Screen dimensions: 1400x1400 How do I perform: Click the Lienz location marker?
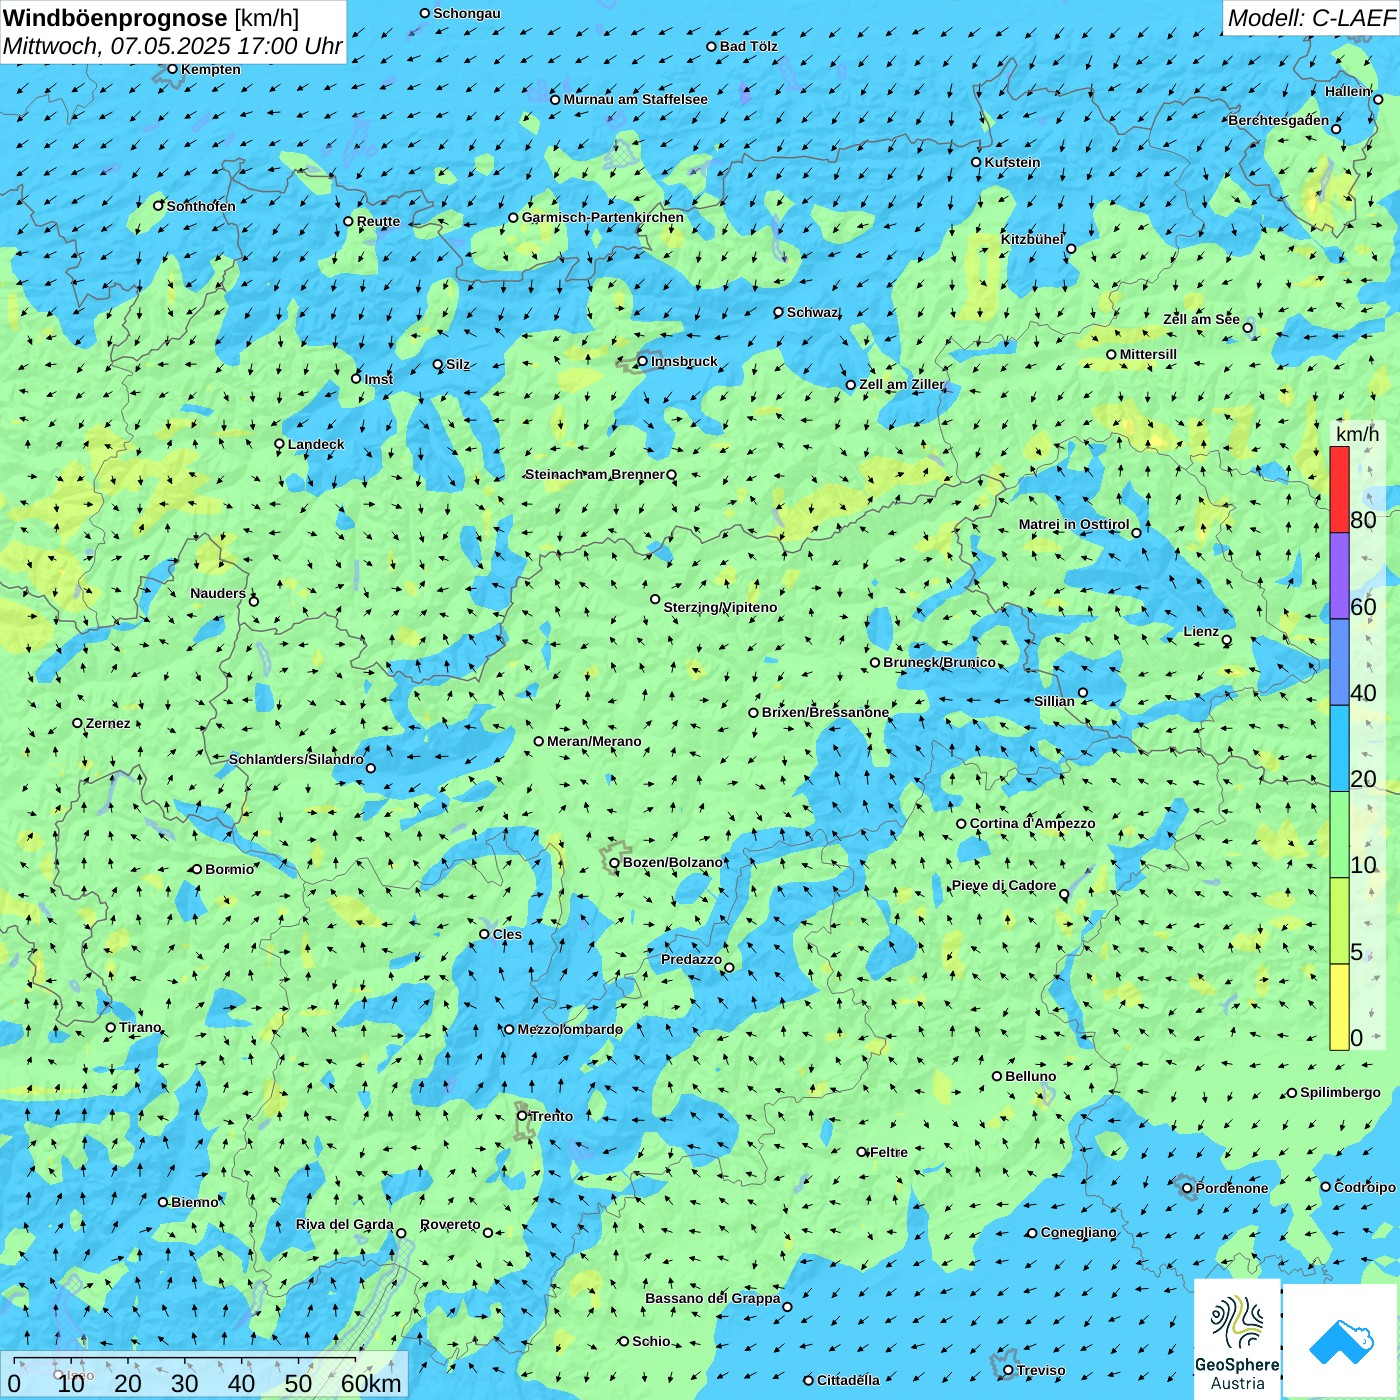coord(1227,640)
